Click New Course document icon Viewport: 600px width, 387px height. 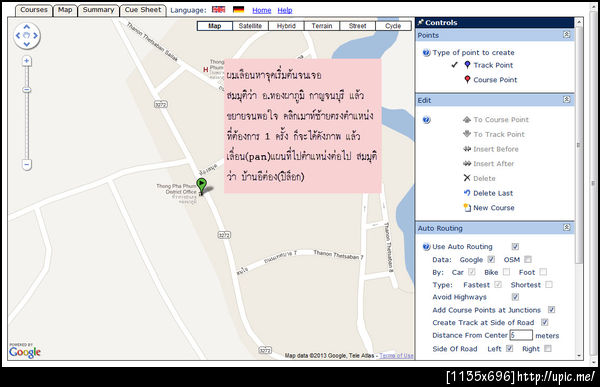(x=467, y=207)
